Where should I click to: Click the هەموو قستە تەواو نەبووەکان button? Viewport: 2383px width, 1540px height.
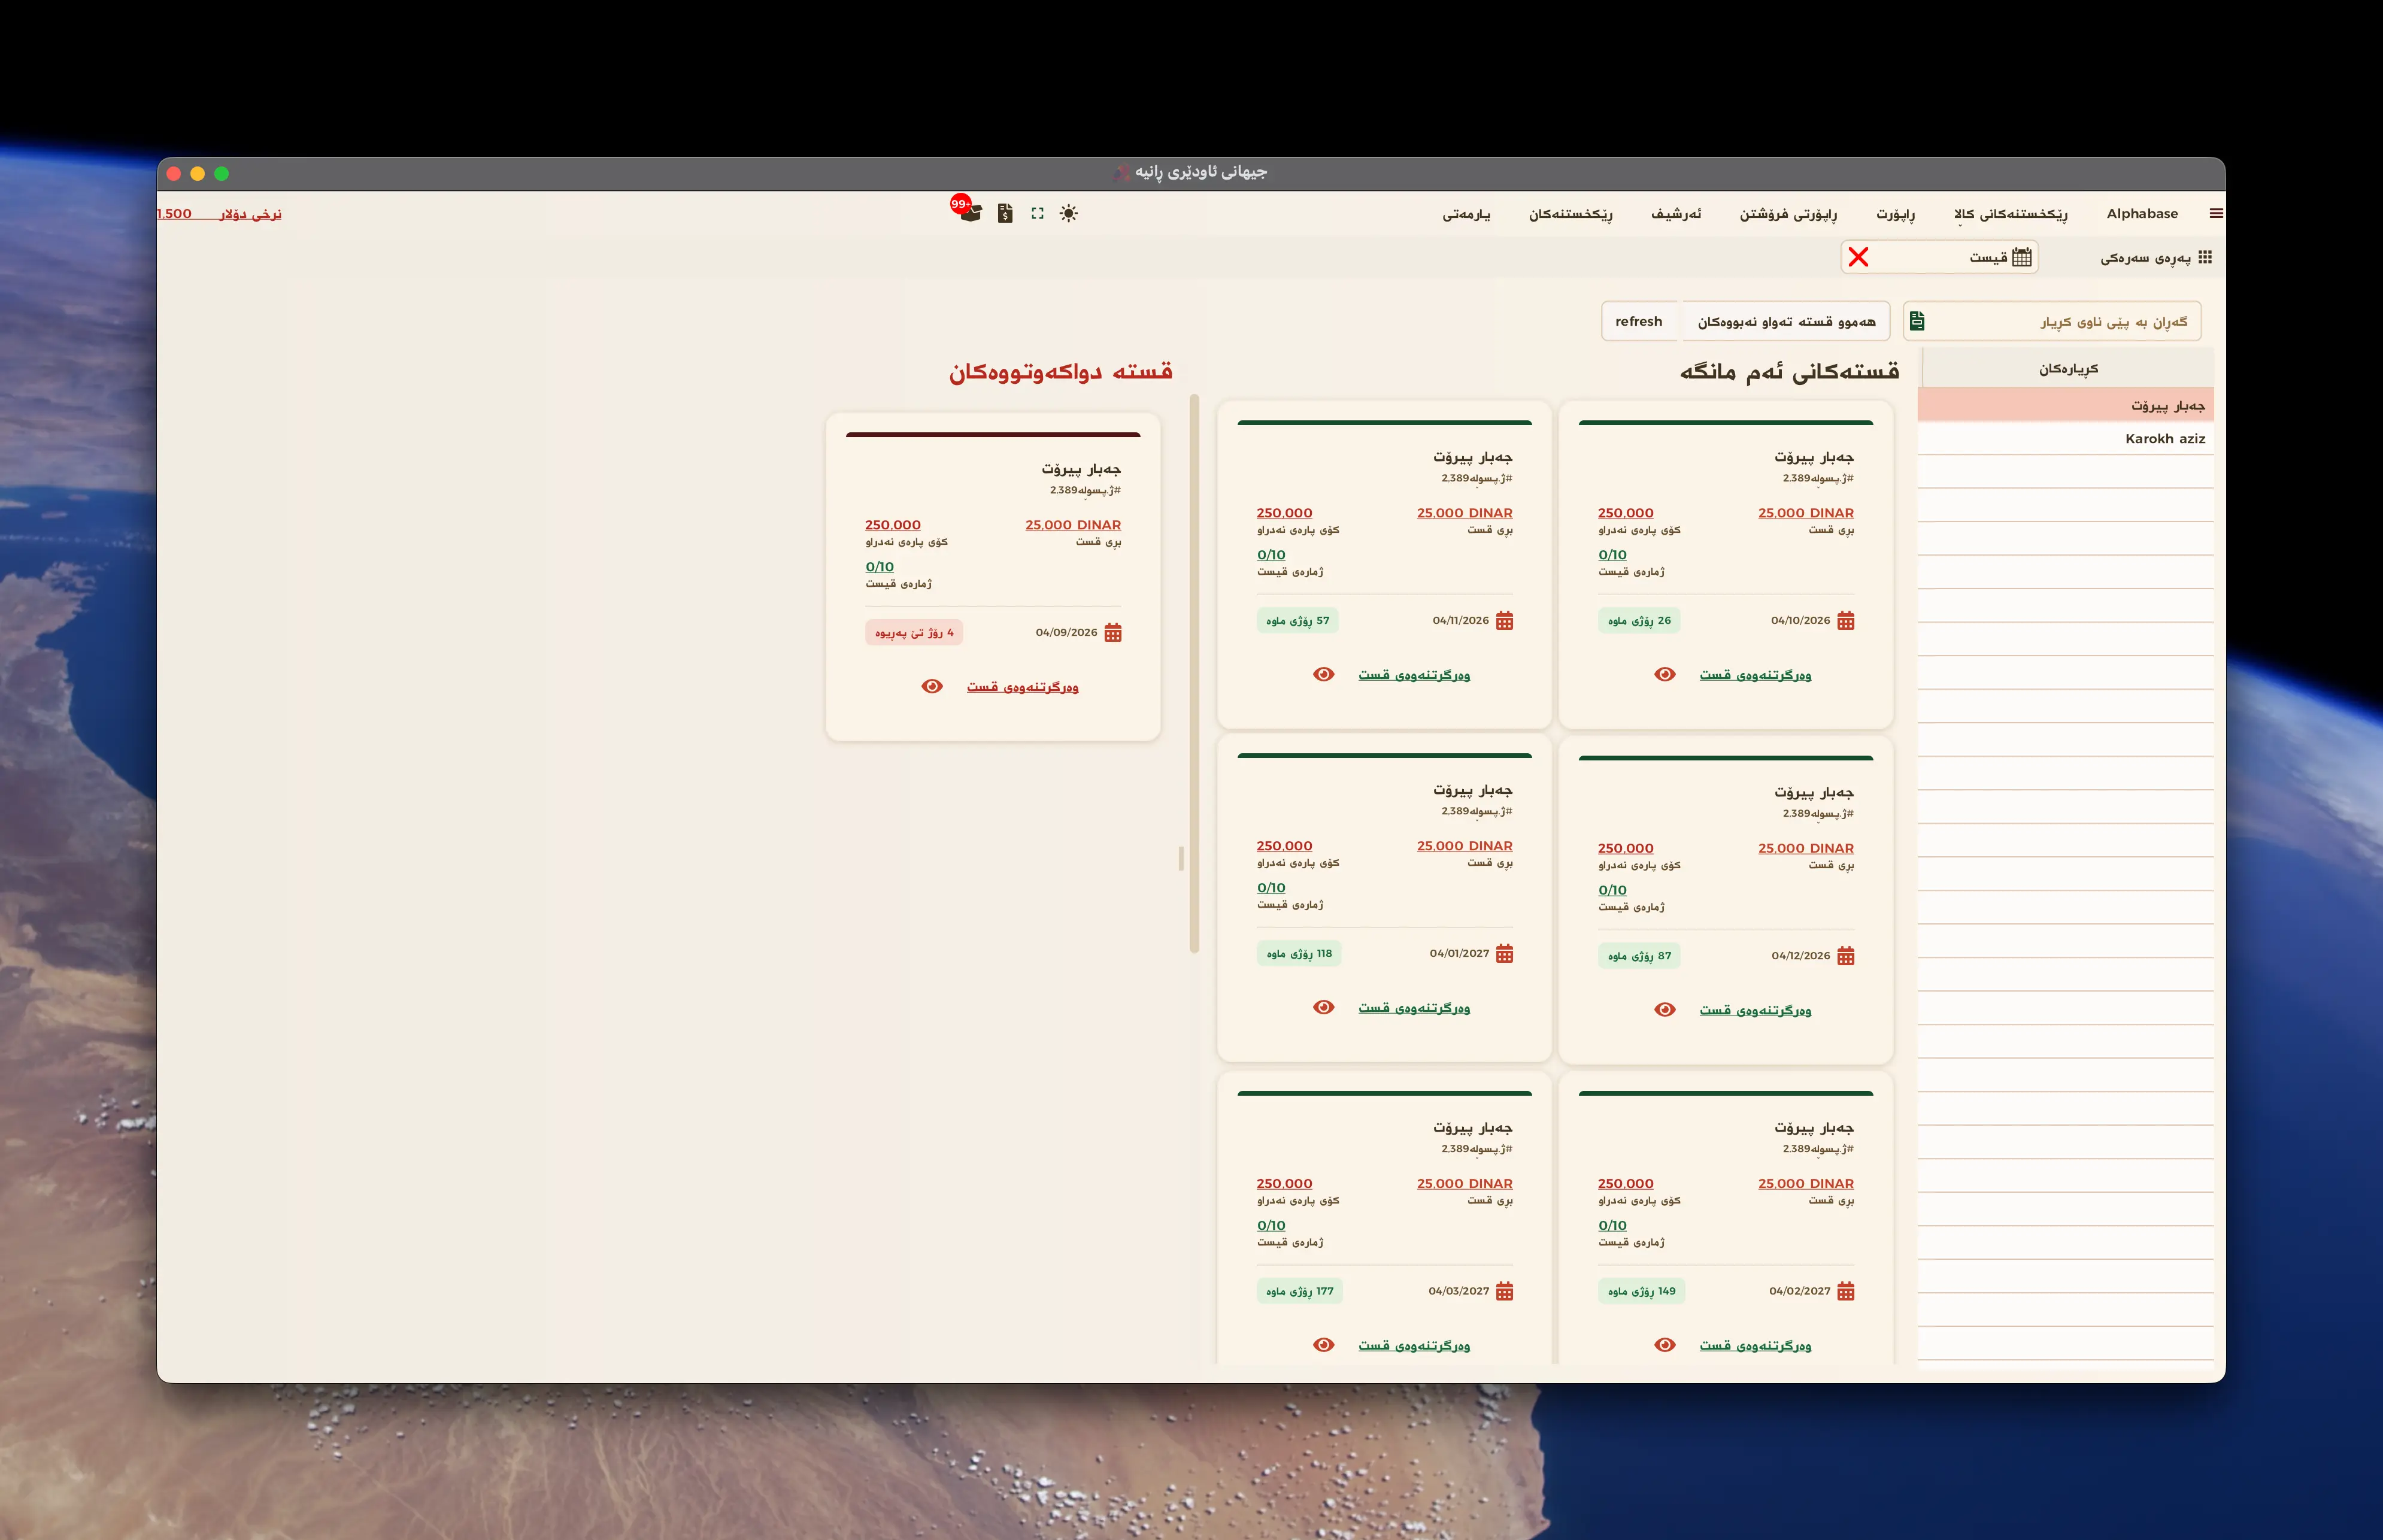pos(1786,321)
